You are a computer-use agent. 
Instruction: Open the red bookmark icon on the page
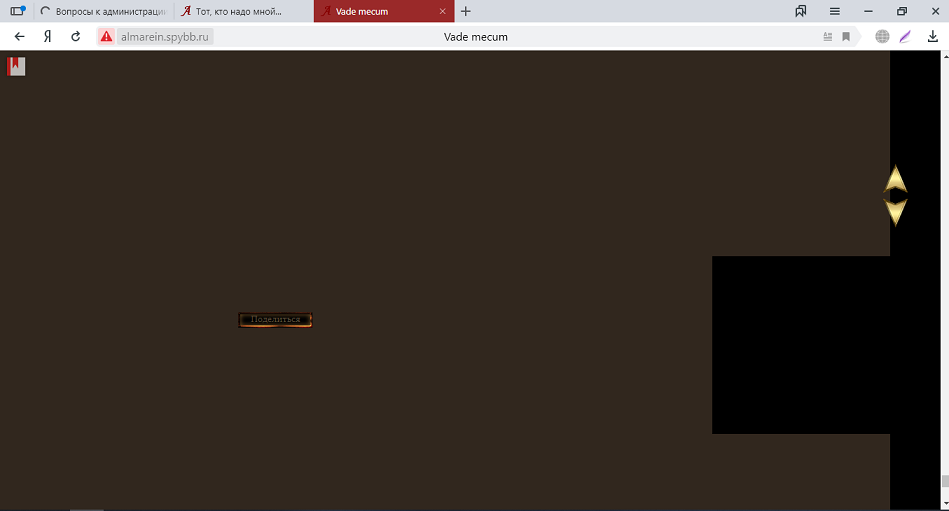[16, 66]
